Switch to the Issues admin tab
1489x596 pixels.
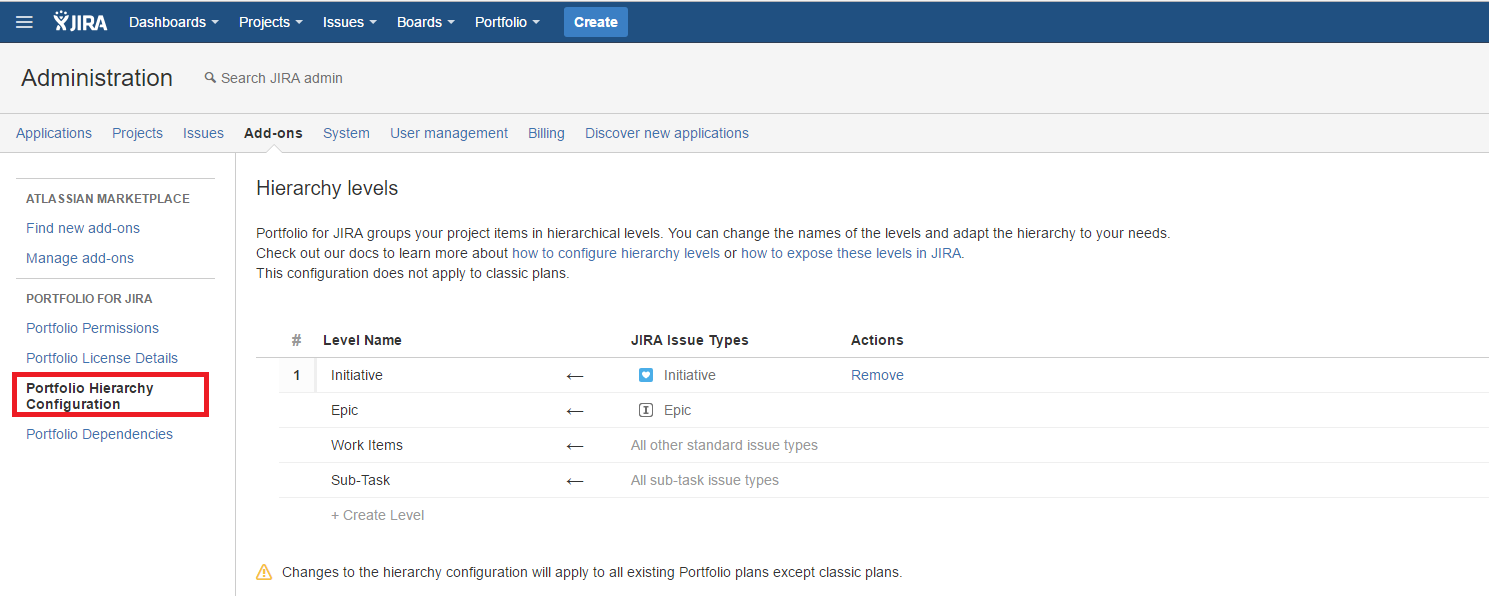pyautogui.click(x=203, y=133)
